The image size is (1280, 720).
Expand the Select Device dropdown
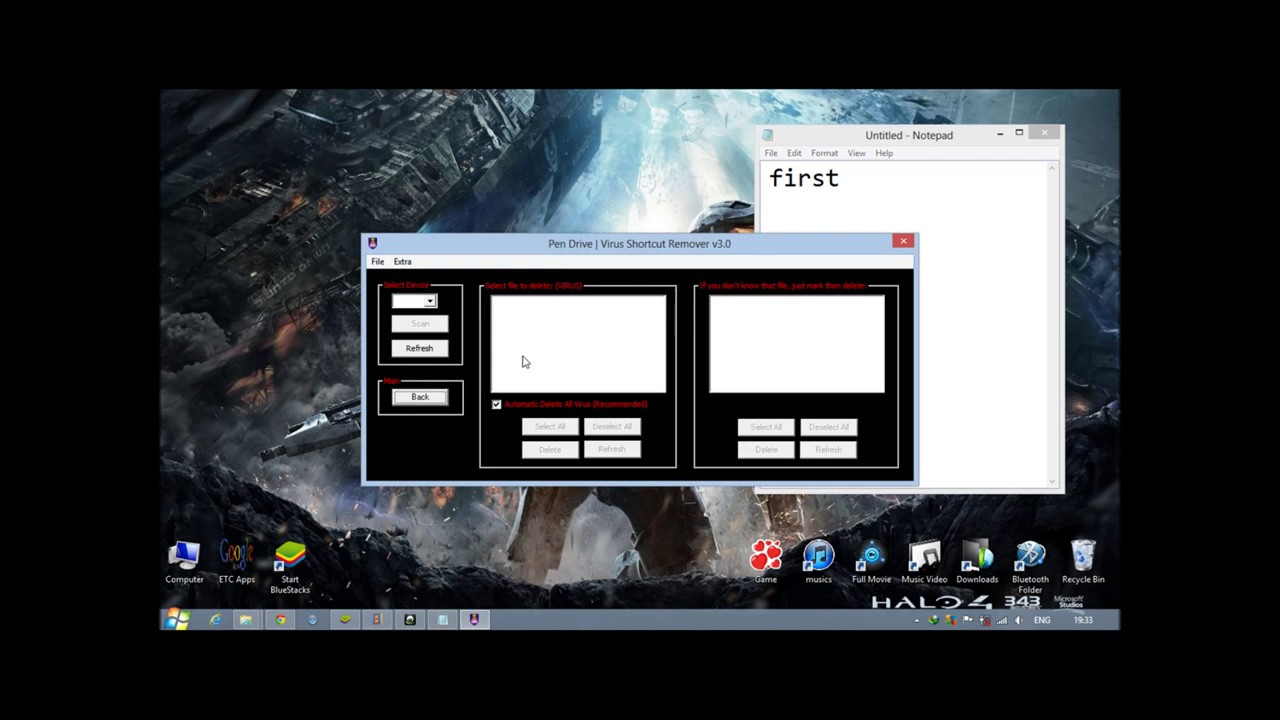[x=429, y=301]
